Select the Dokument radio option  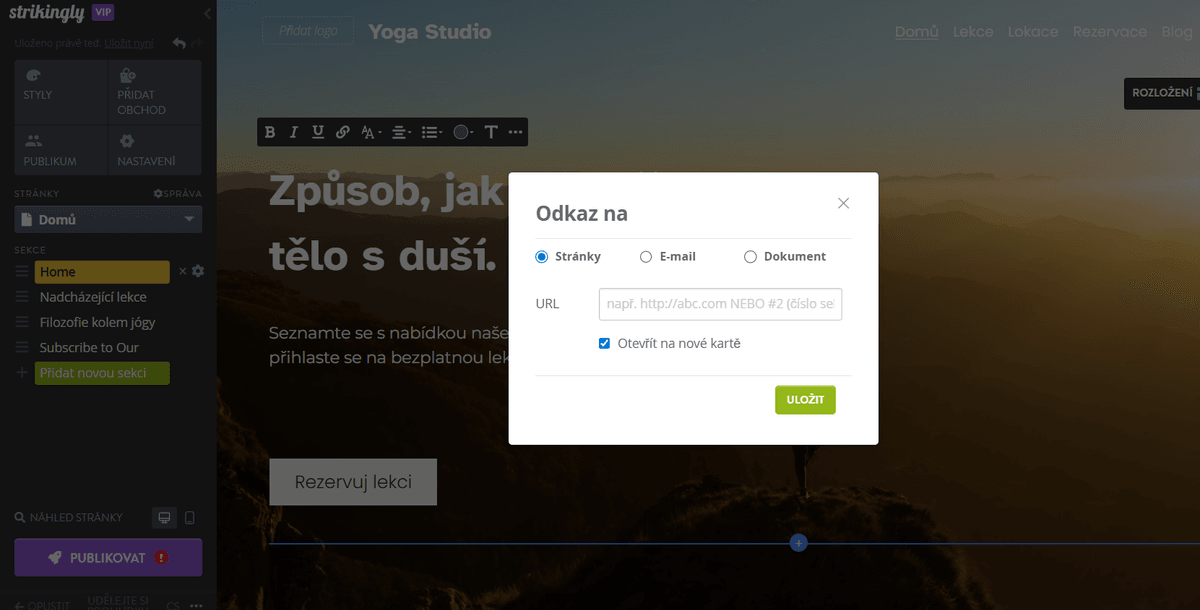750,257
